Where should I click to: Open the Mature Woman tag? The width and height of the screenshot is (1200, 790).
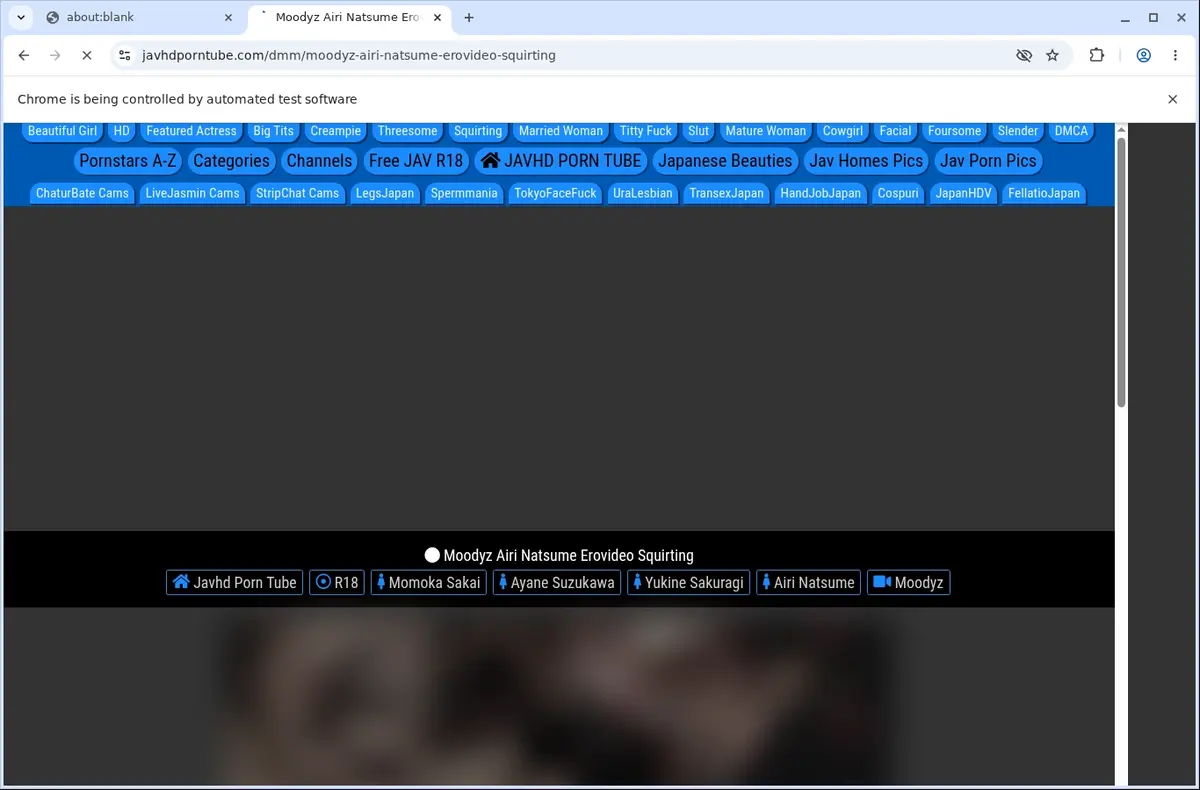766,131
